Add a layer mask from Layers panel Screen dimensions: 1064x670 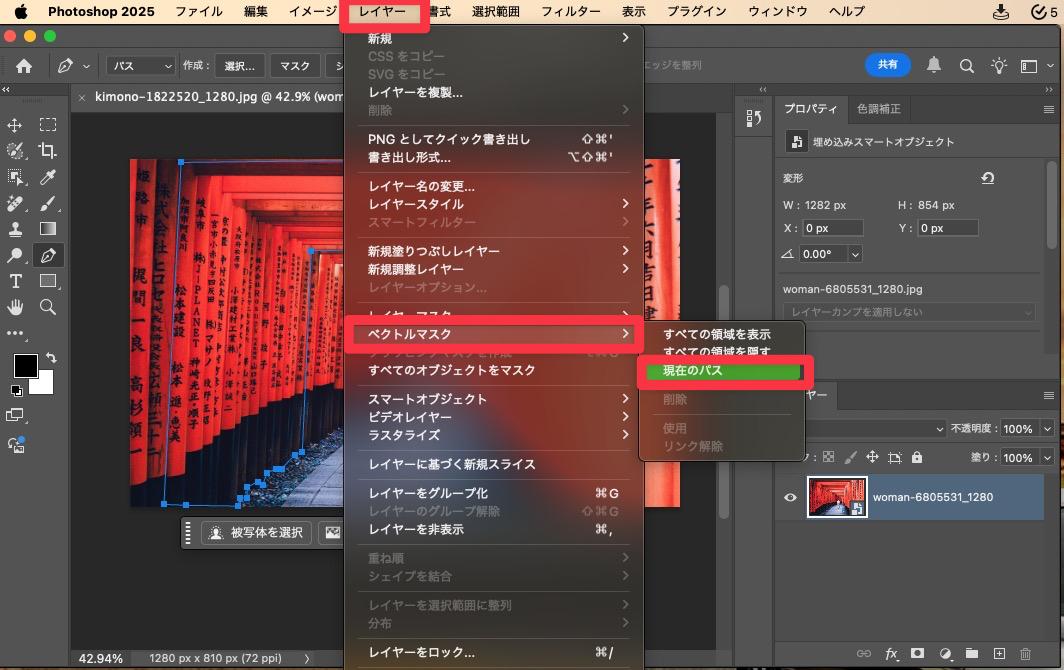pos(917,653)
